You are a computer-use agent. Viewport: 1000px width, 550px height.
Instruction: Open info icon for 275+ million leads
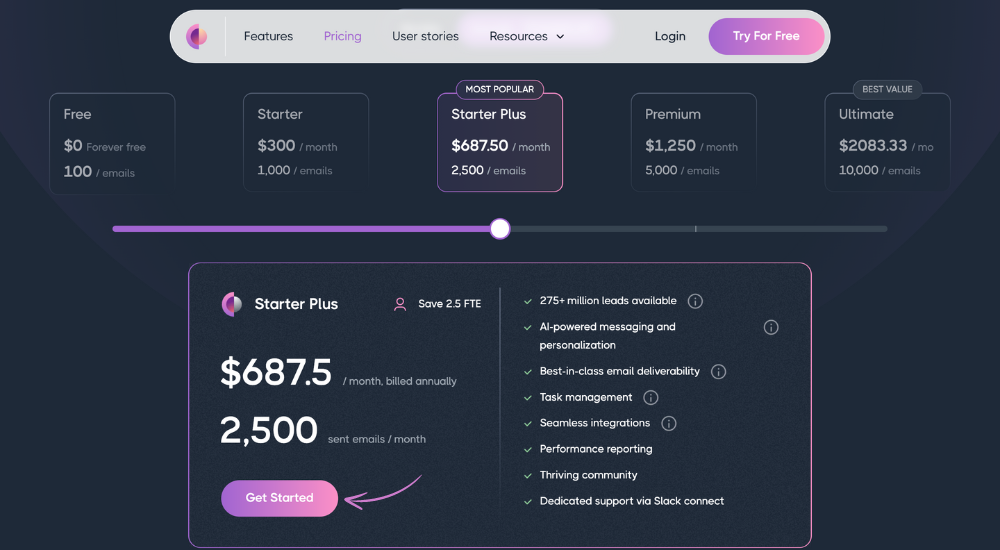click(695, 301)
